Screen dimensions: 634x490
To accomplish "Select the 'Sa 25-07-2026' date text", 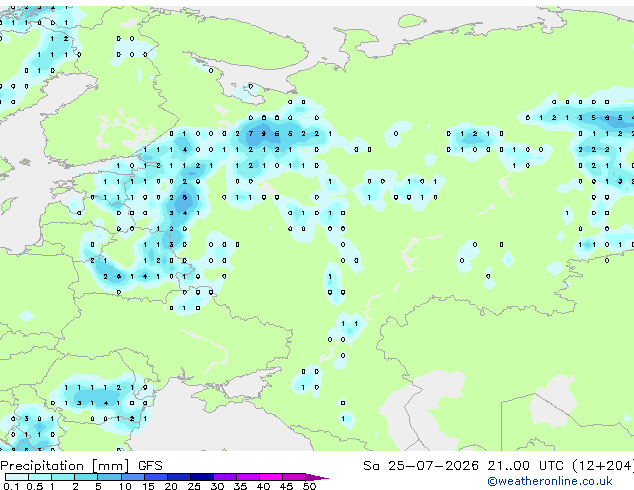I will (x=421, y=466).
